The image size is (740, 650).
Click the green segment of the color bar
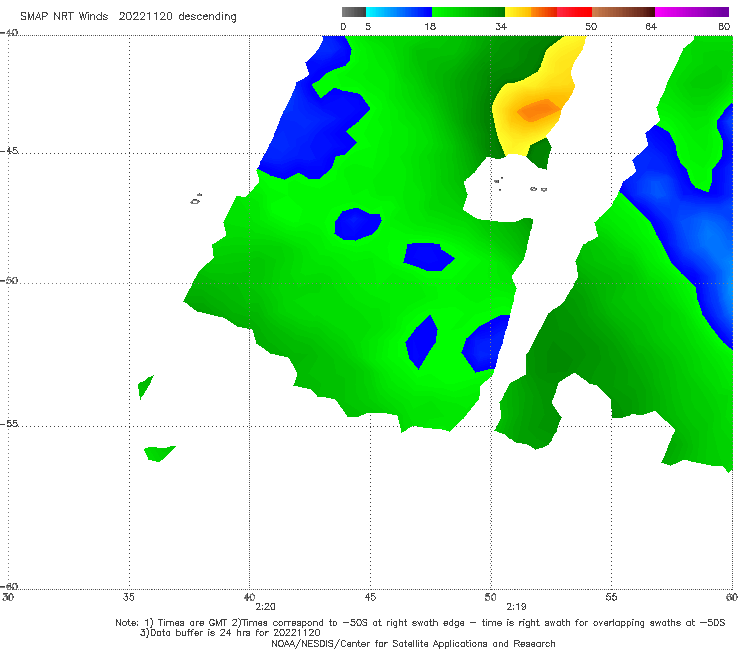pyautogui.click(x=468, y=12)
